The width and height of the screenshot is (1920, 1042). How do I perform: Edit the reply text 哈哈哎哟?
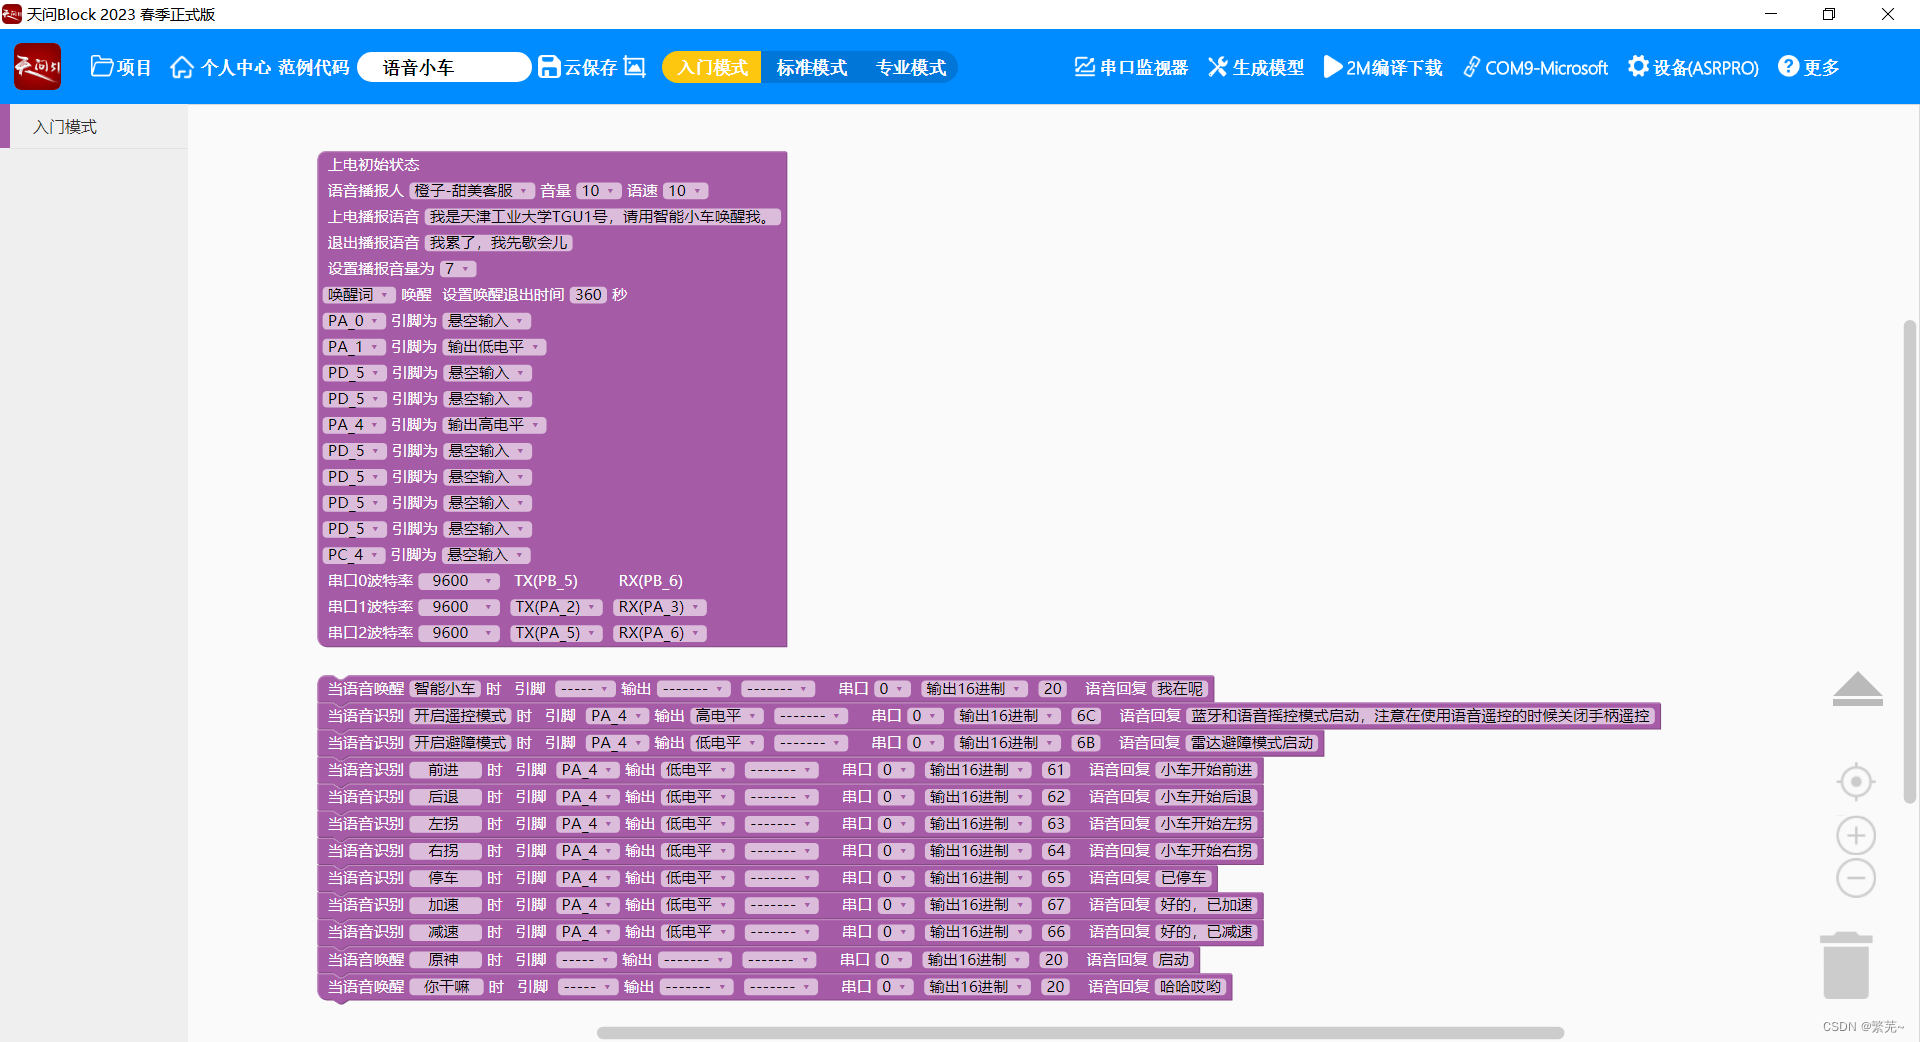1190,987
